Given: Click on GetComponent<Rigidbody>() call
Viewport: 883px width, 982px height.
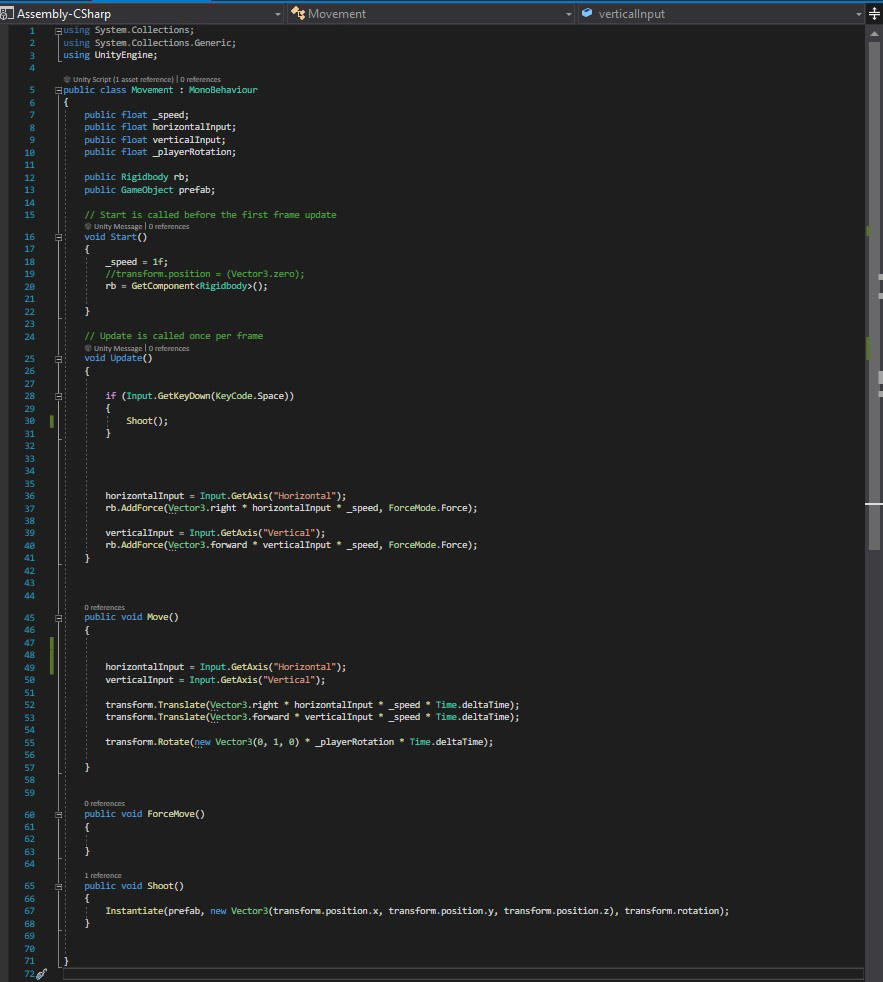Looking at the screenshot, I should pyautogui.click(x=197, y=286).
